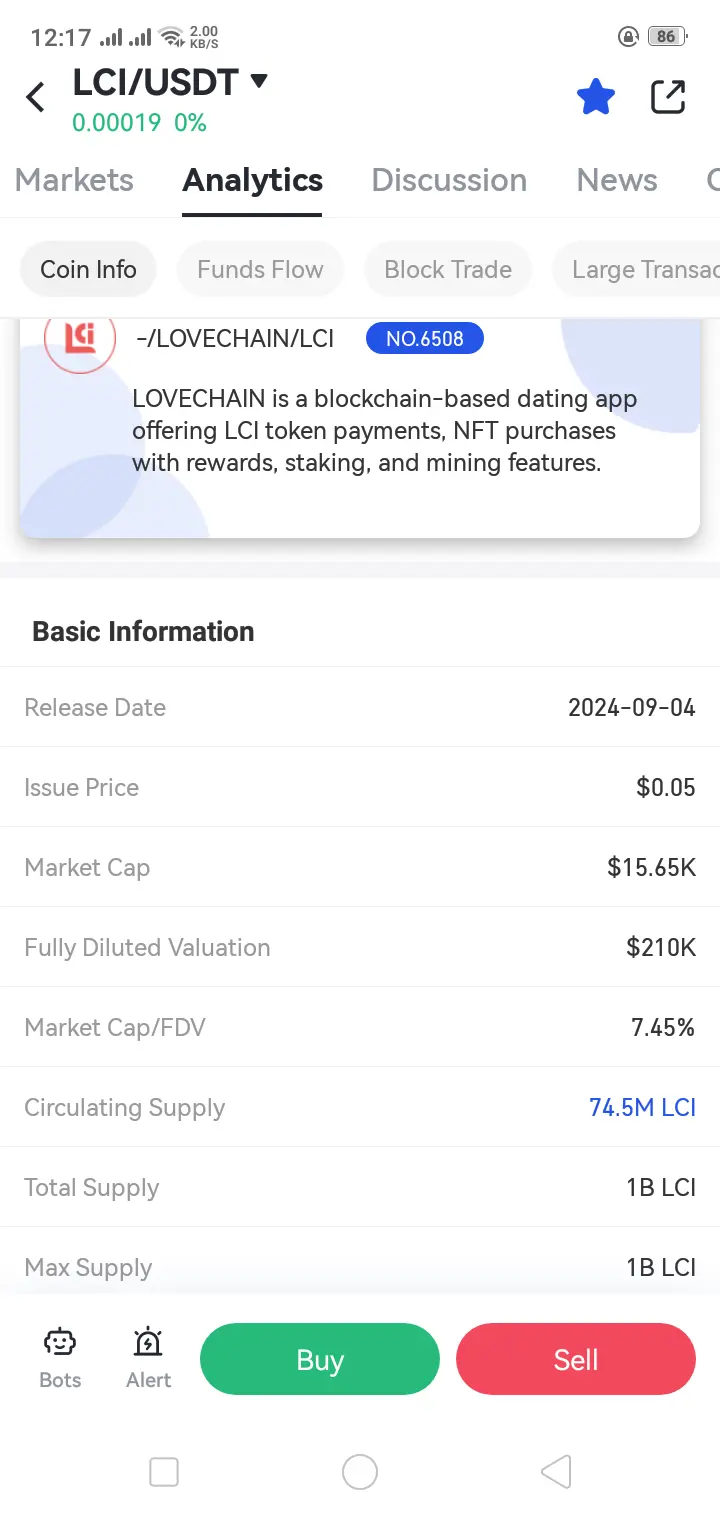
Task: Tap Android back triangle icon
Action: 556,1472
